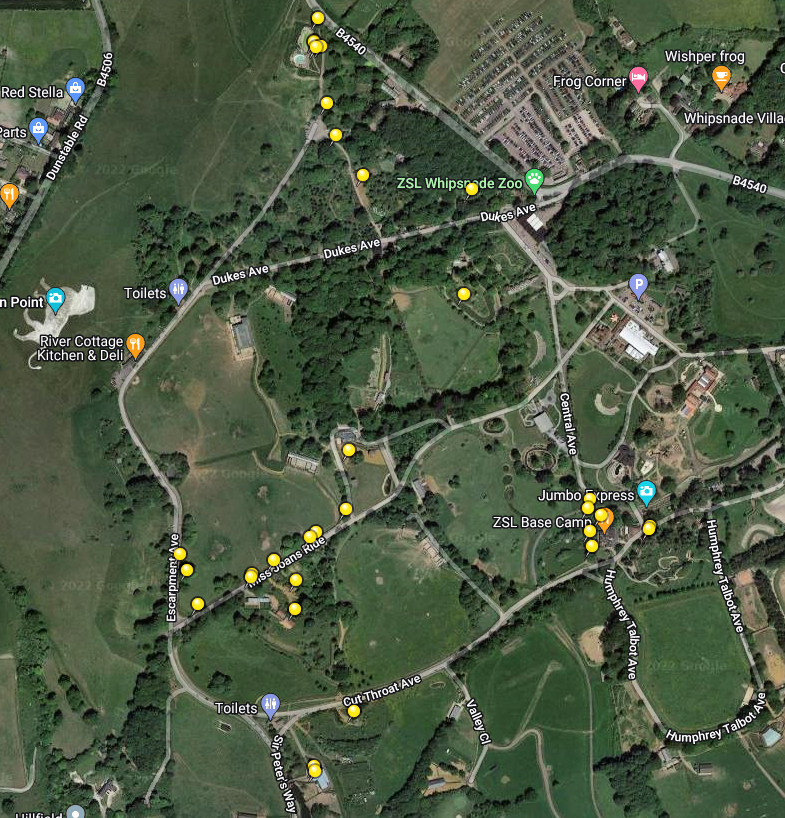
Task: Click the Frog Corner place label
Action: (x=589, y=81)
